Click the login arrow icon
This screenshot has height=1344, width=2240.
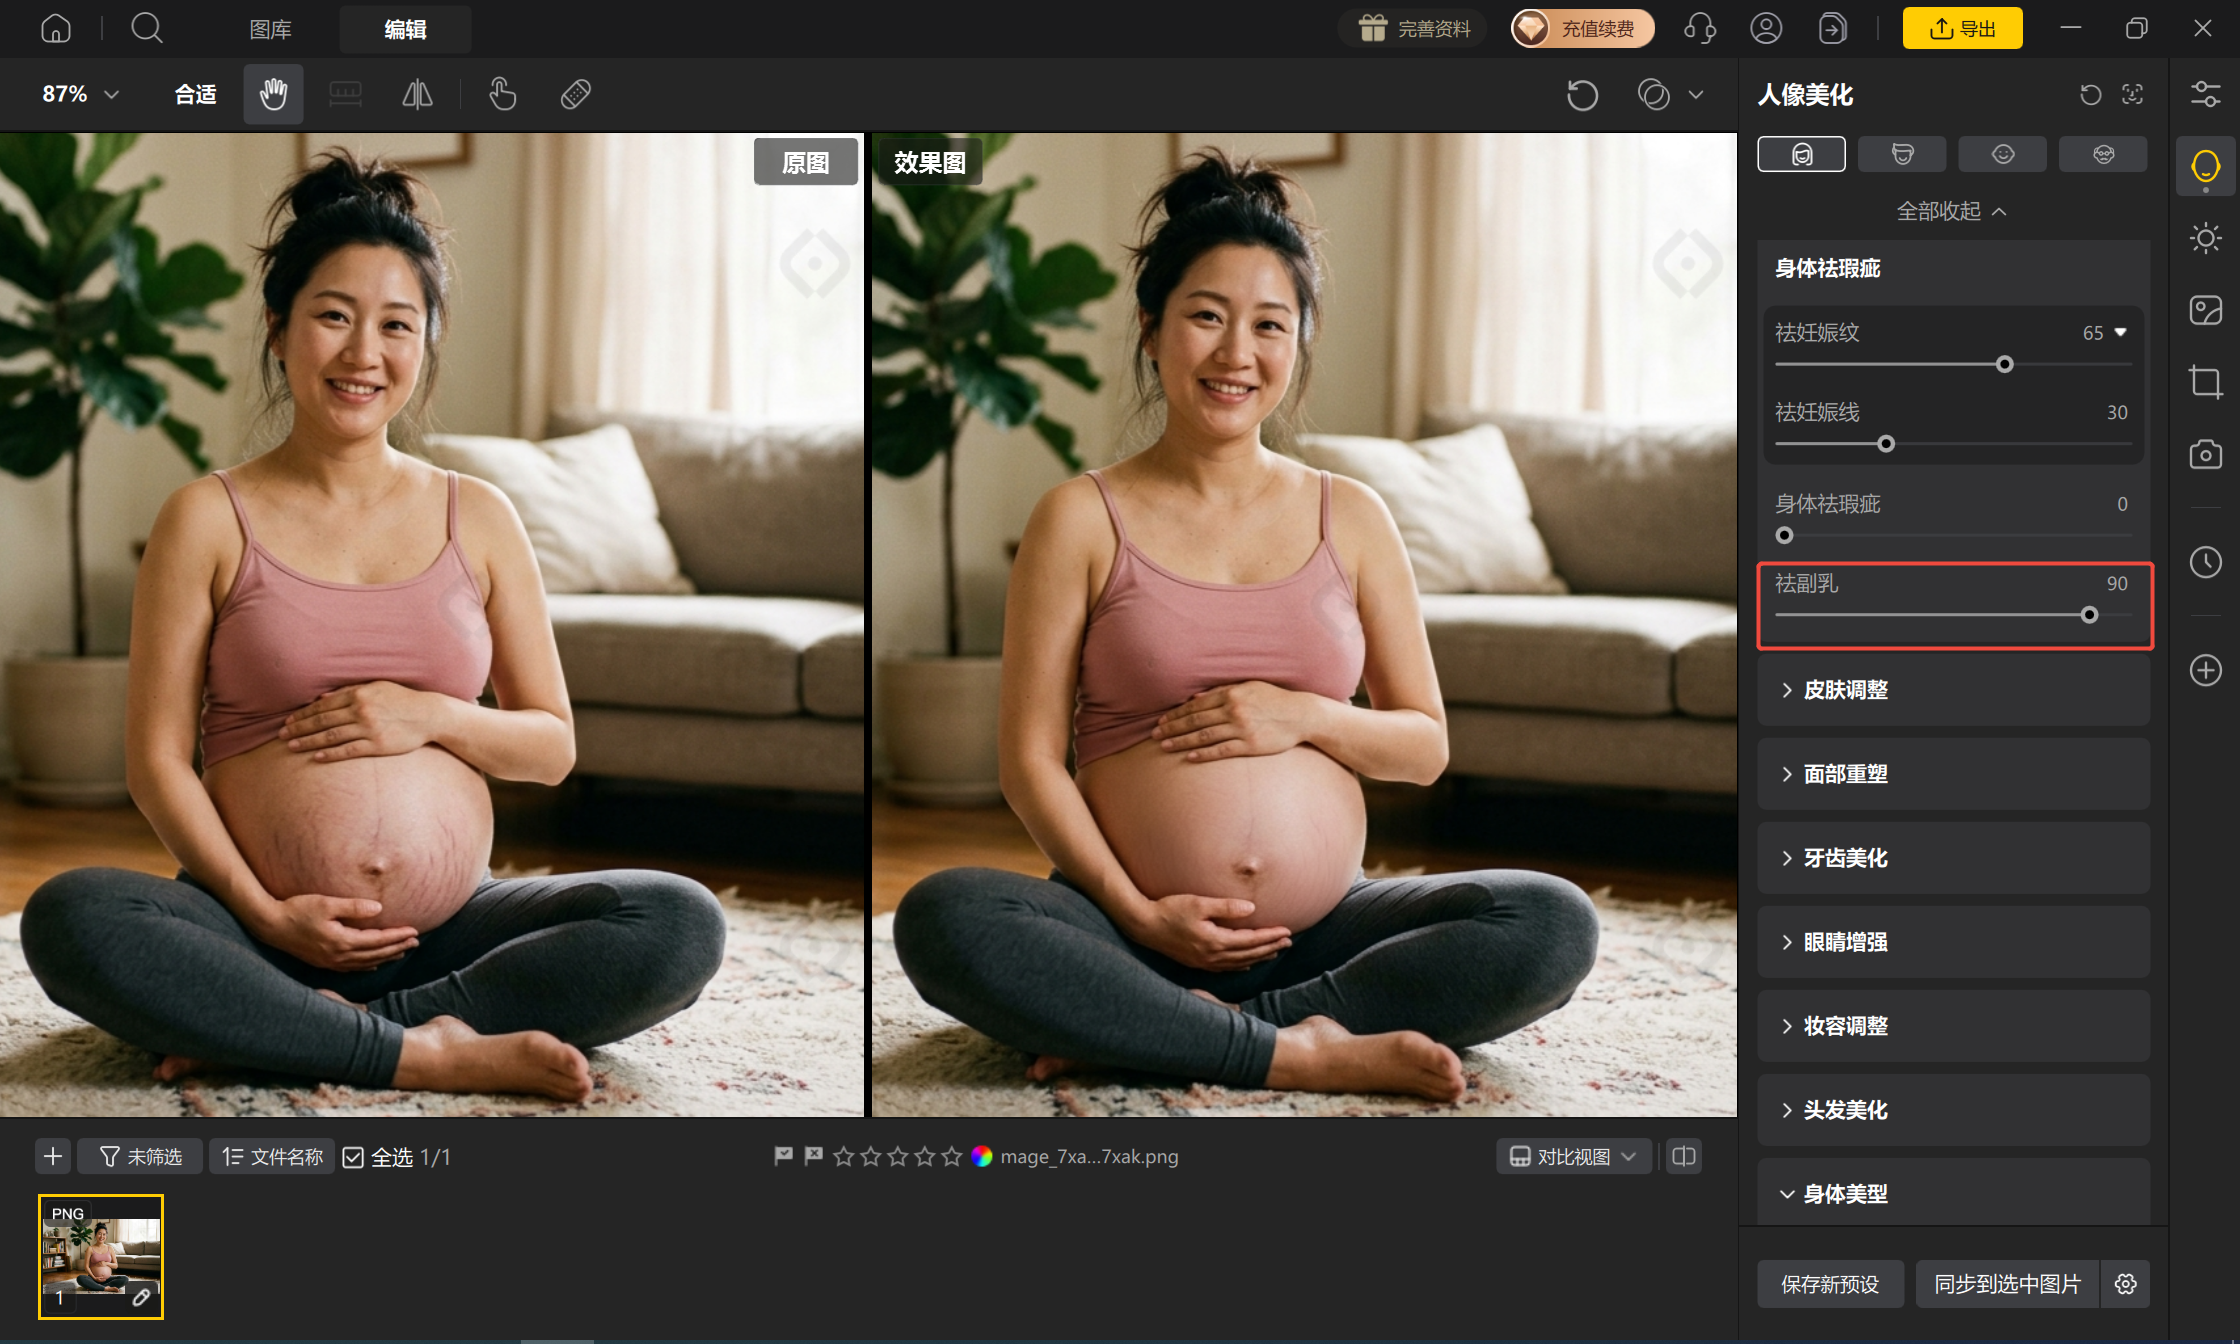point(1832,28)
